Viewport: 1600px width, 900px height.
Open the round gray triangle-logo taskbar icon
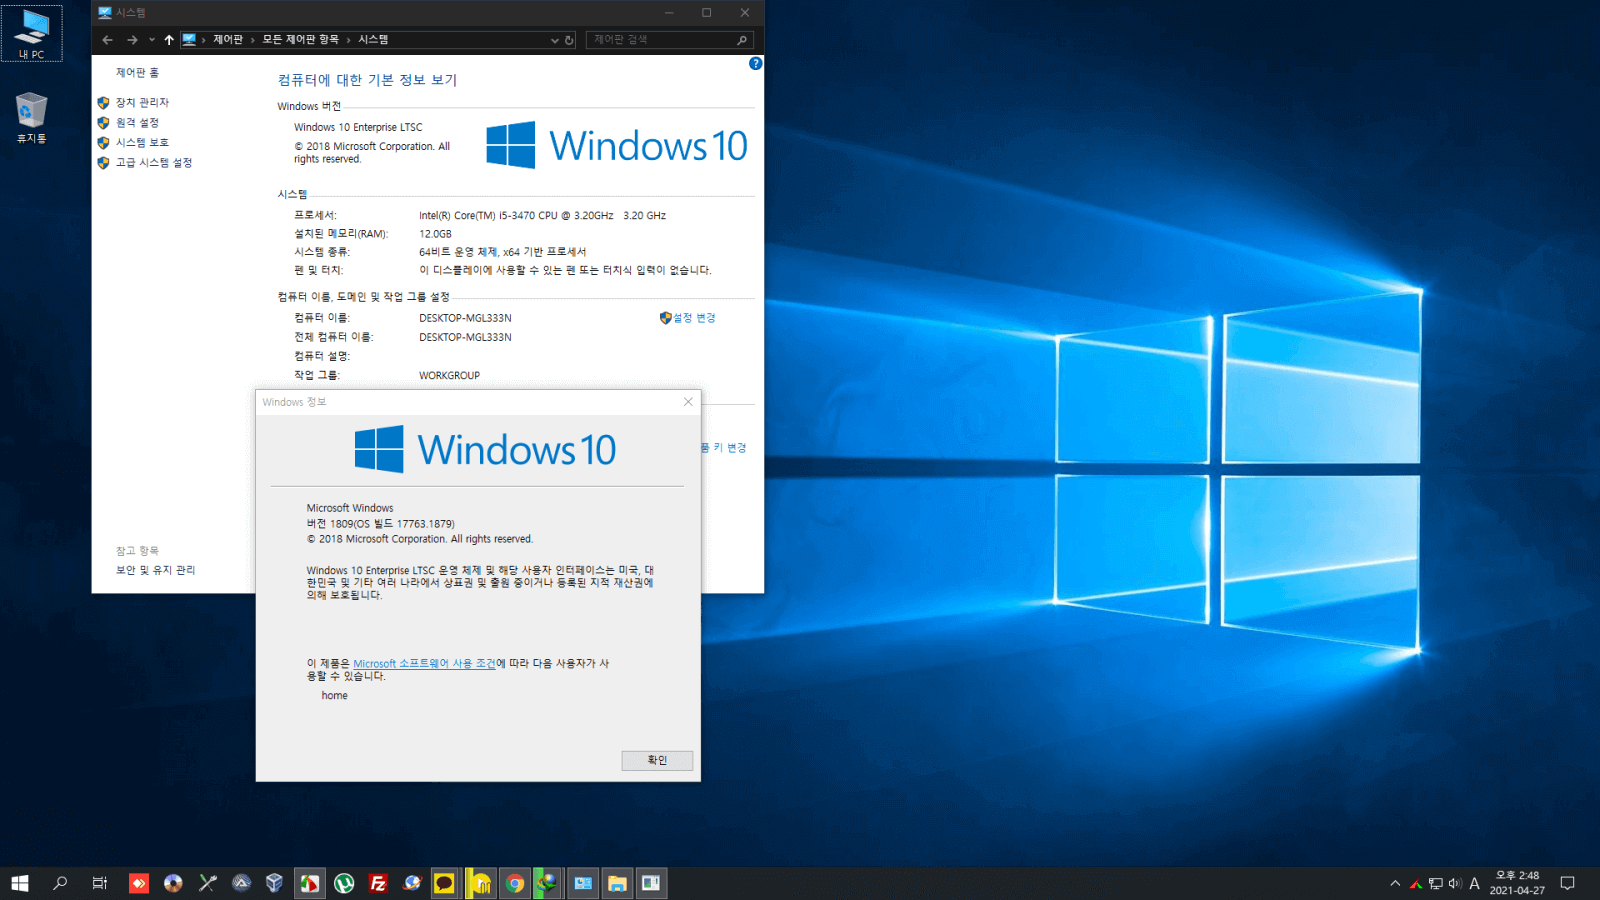coord(241,883)
